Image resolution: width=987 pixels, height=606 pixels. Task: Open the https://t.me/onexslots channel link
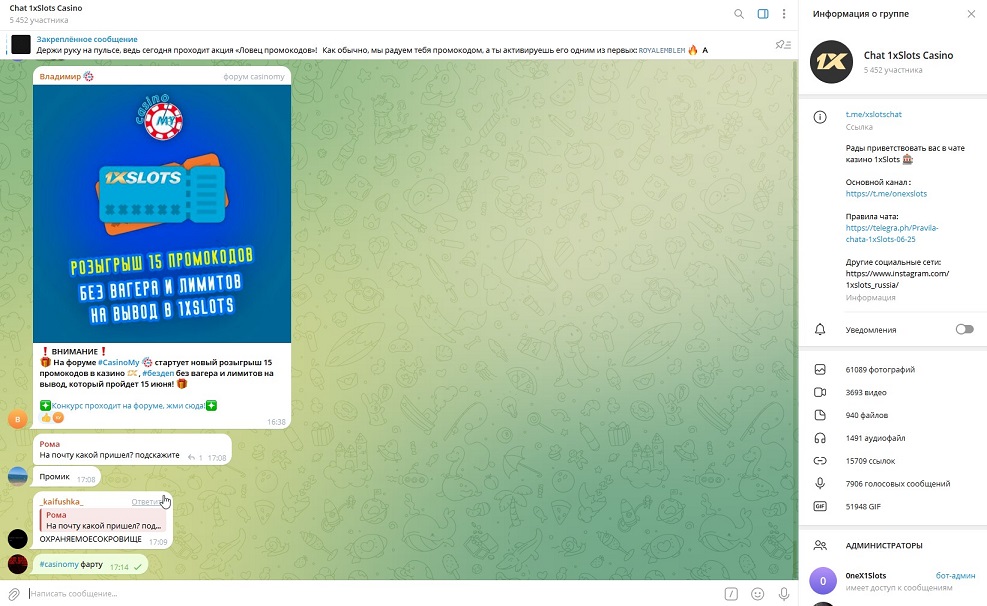point(886,194)
